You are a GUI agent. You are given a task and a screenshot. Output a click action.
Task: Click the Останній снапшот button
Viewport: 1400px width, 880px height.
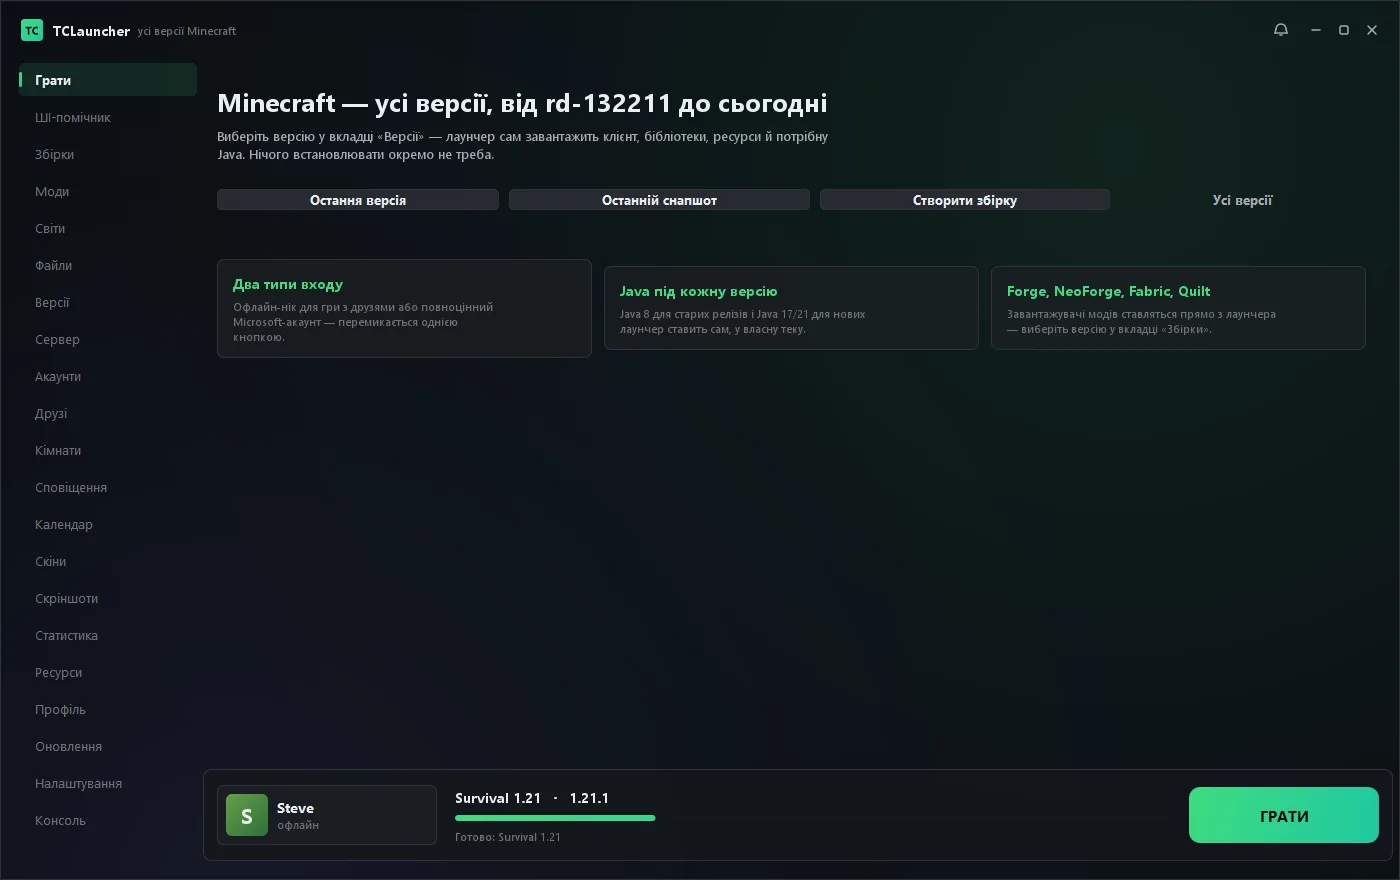659,200
